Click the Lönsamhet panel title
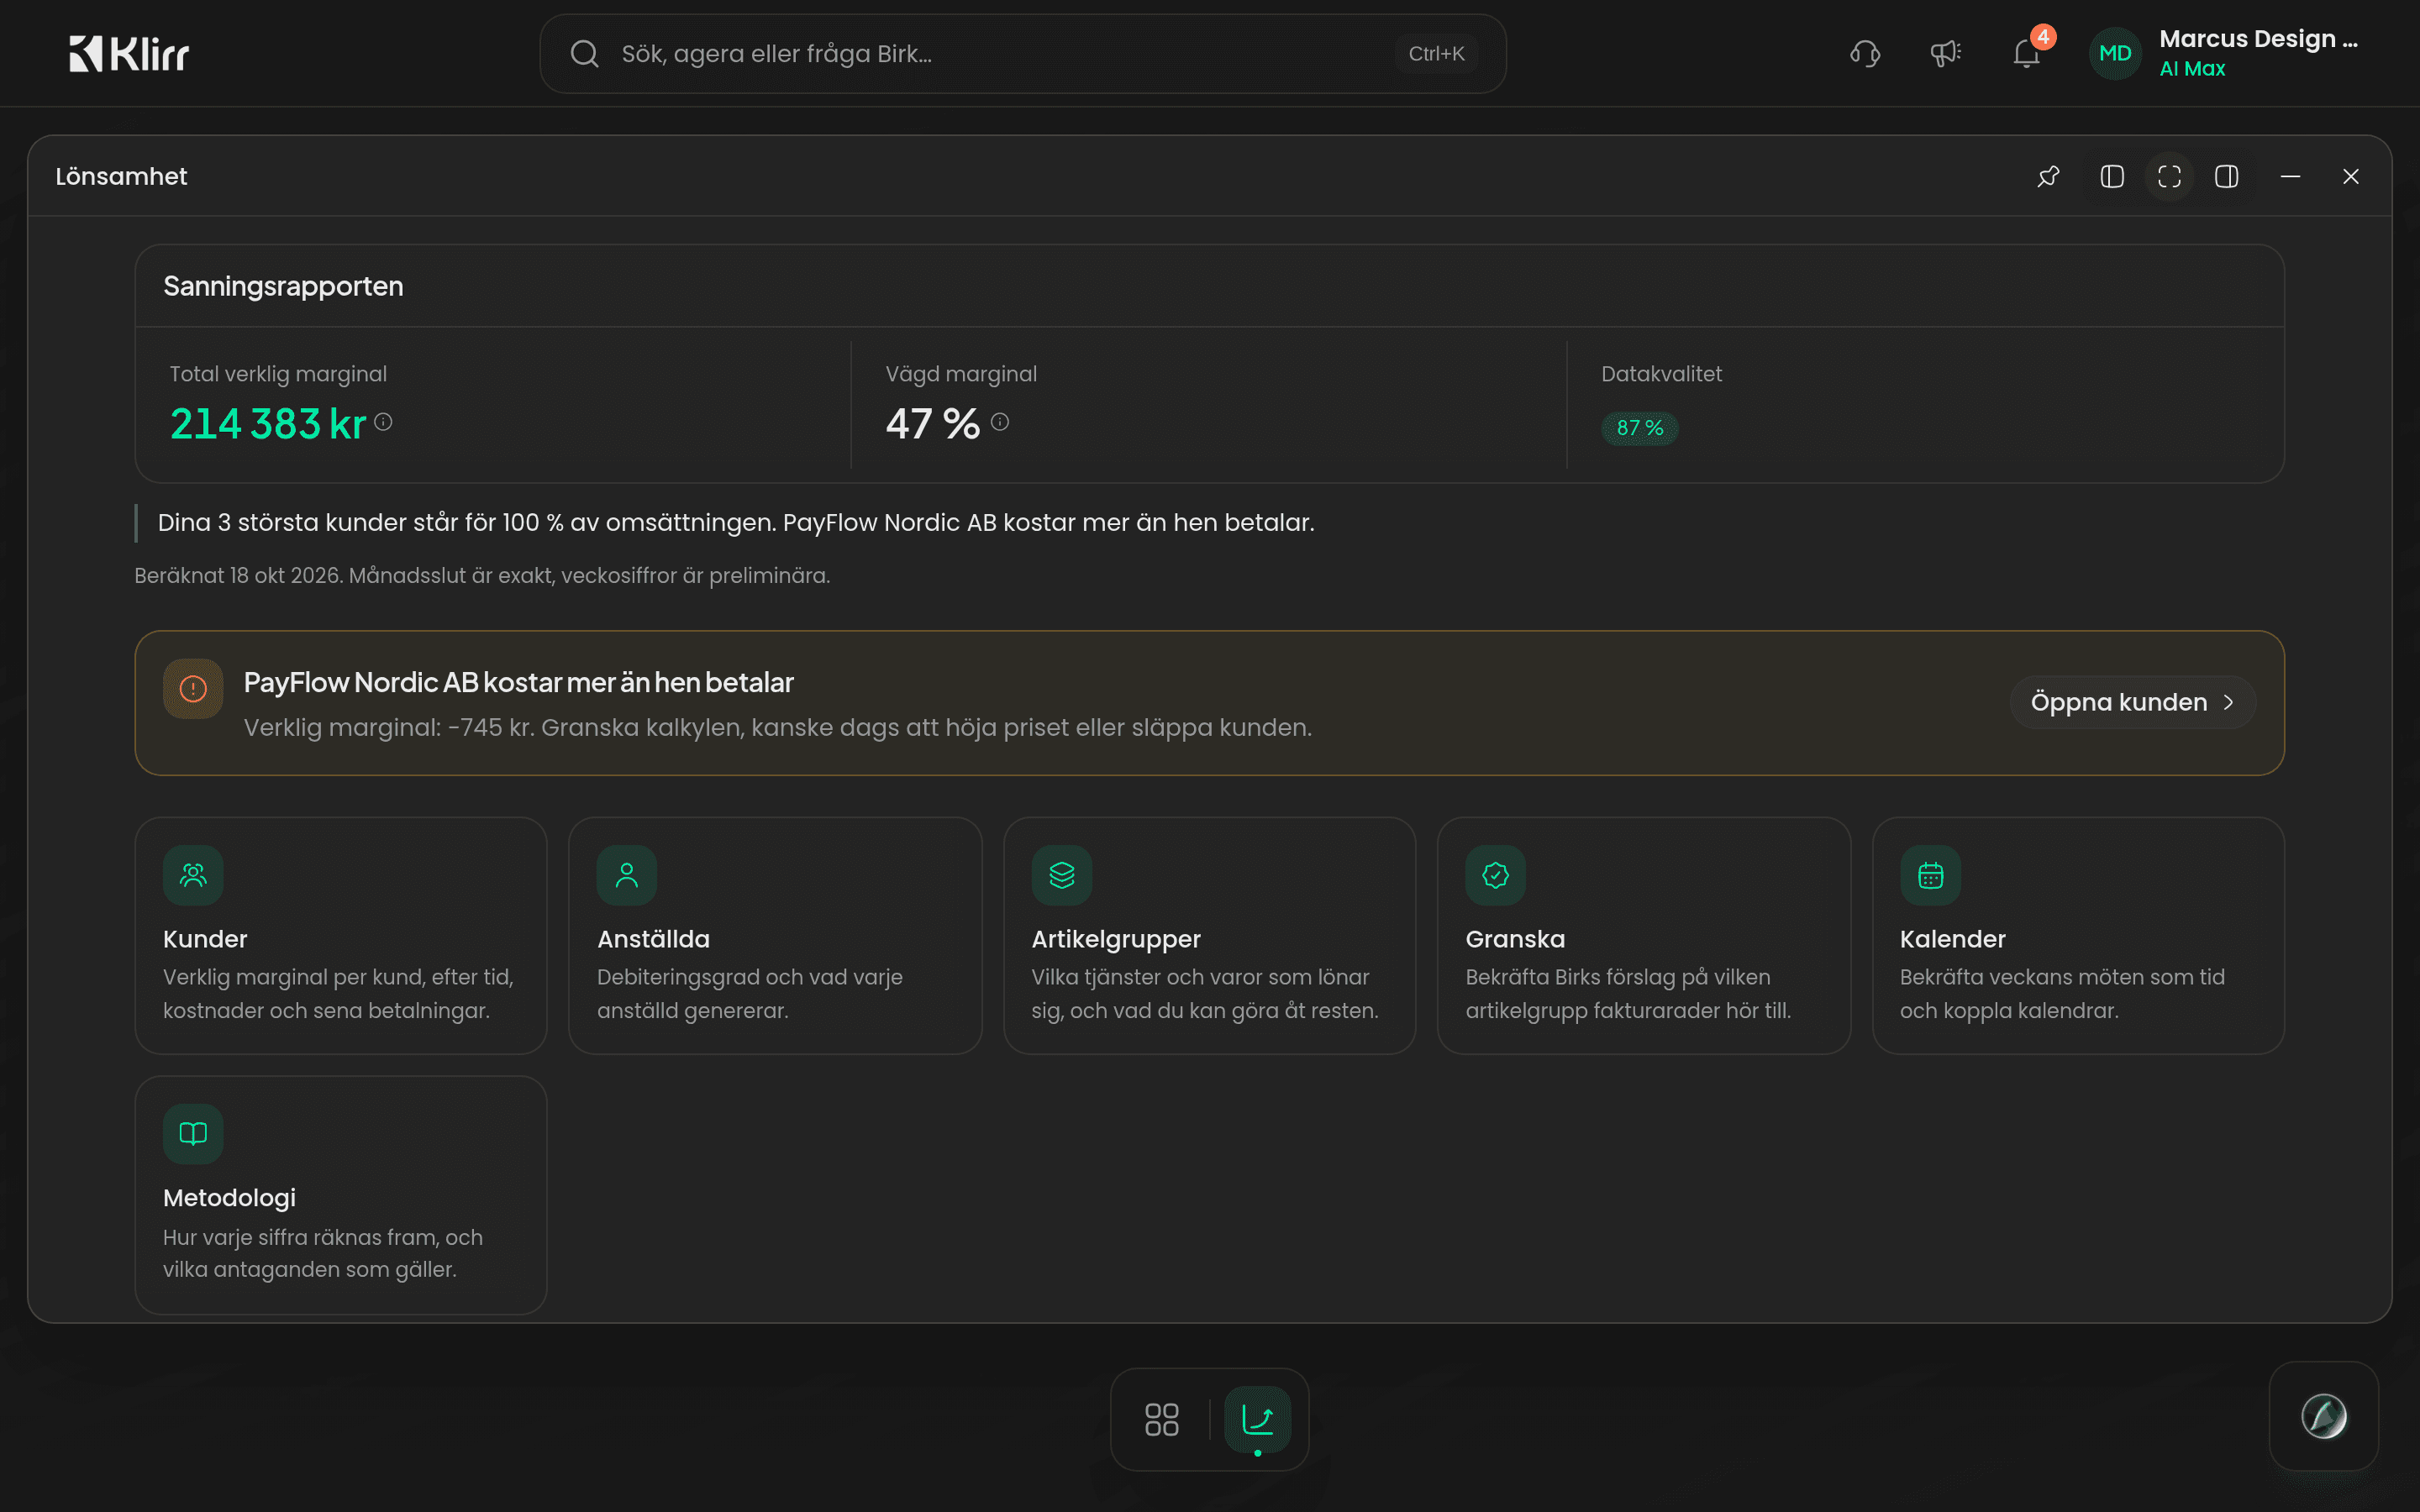 point(121,177)
